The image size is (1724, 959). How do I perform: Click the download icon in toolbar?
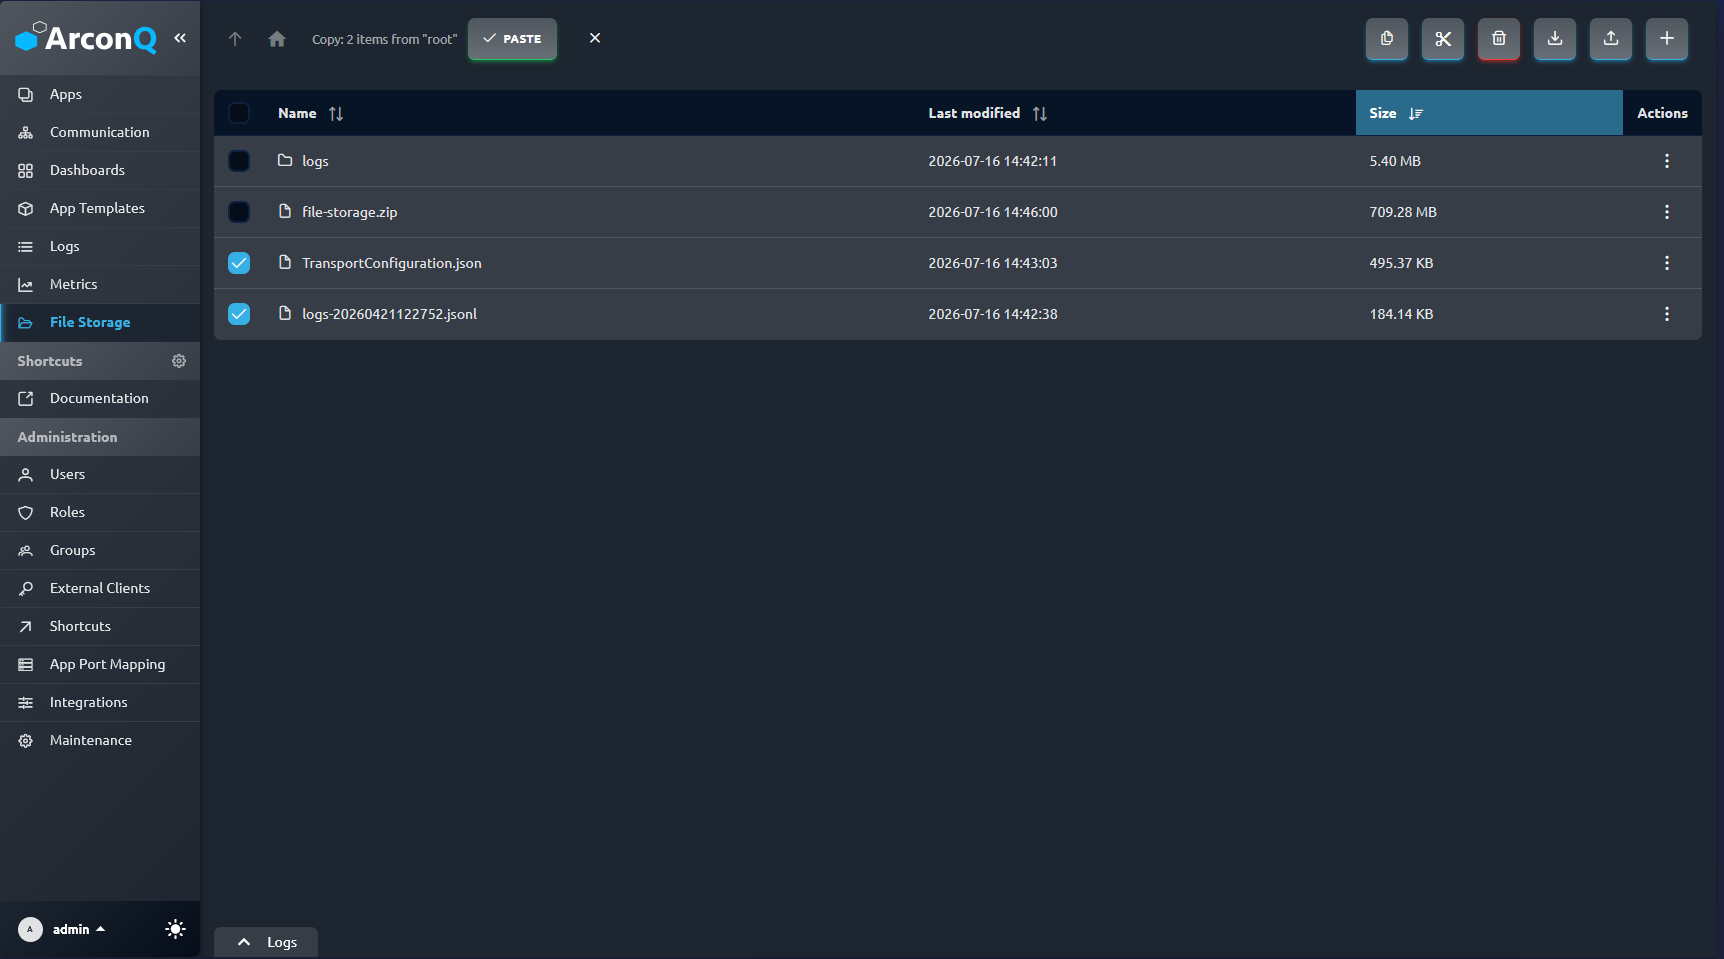(x=1555, y=39)
